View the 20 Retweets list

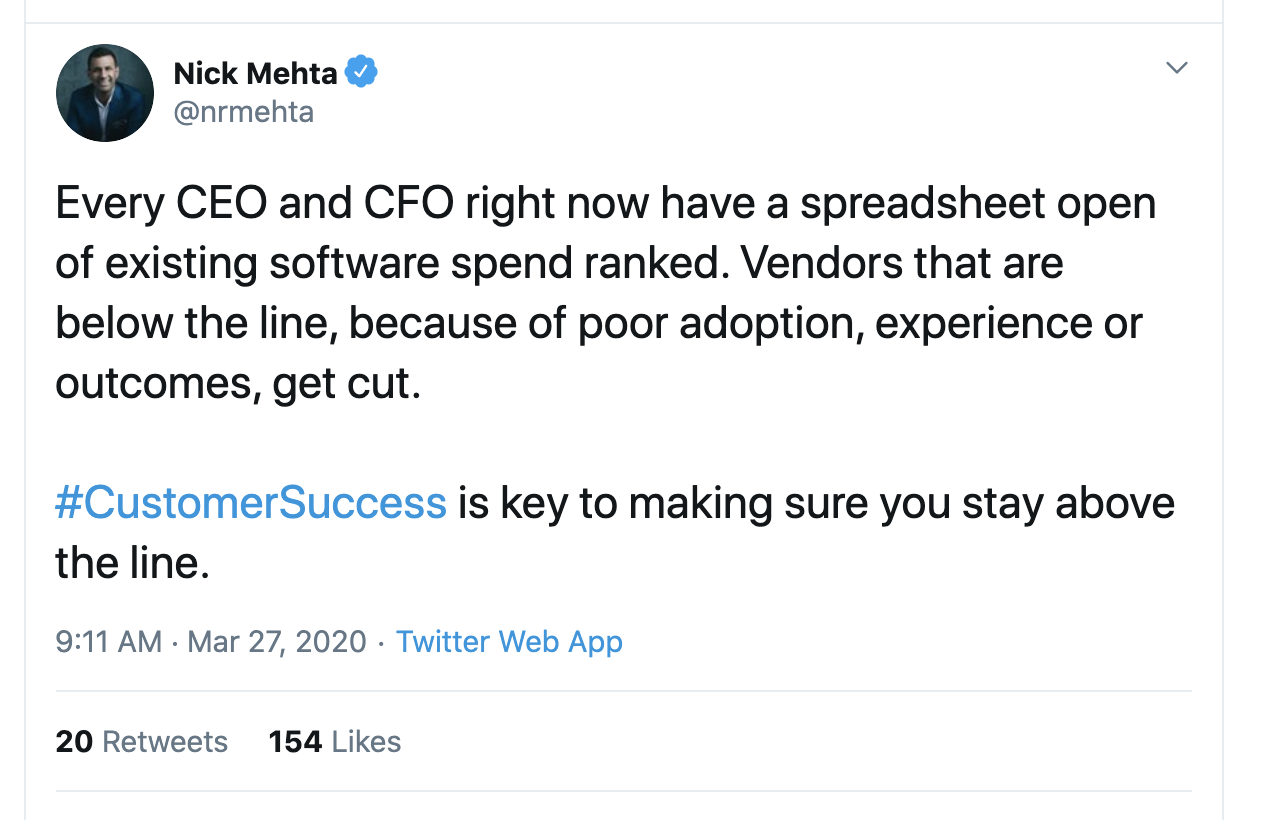point(142,741)
